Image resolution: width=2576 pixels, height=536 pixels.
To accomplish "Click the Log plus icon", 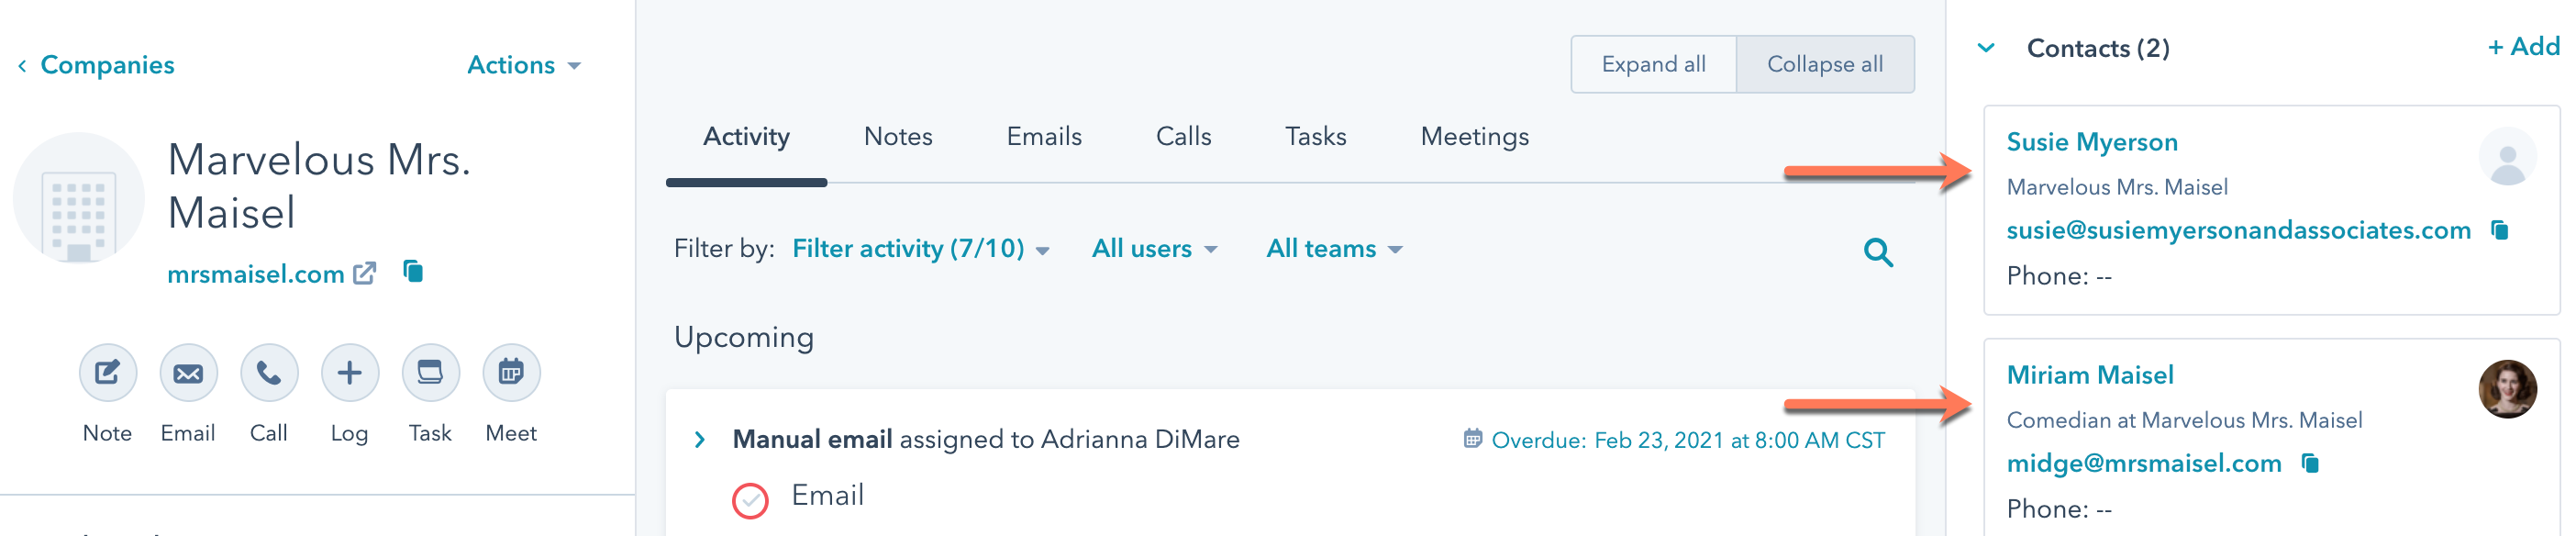I will pos(349,373).
